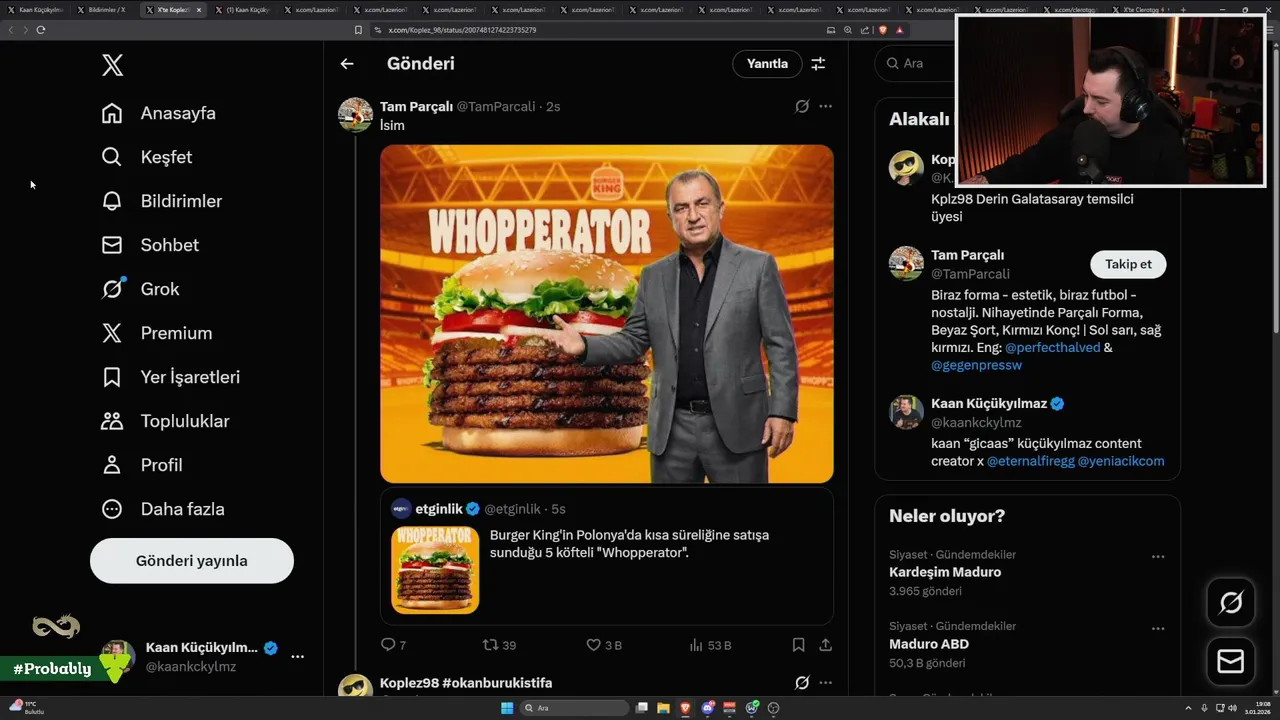Open @eternalfiregg mention link
Image resolution: width=1280 pixels, height=720 pixels.
(x=1030, y=461)
